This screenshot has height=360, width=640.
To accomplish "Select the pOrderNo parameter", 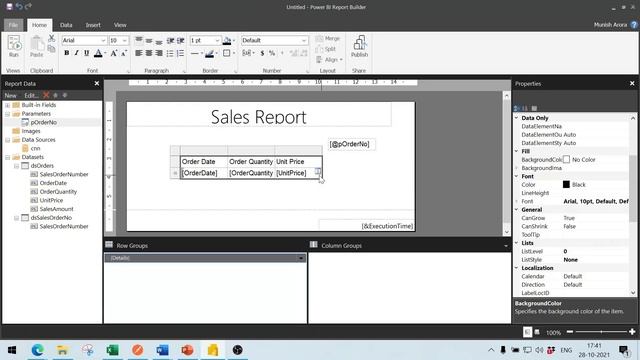I will [44, 122].
